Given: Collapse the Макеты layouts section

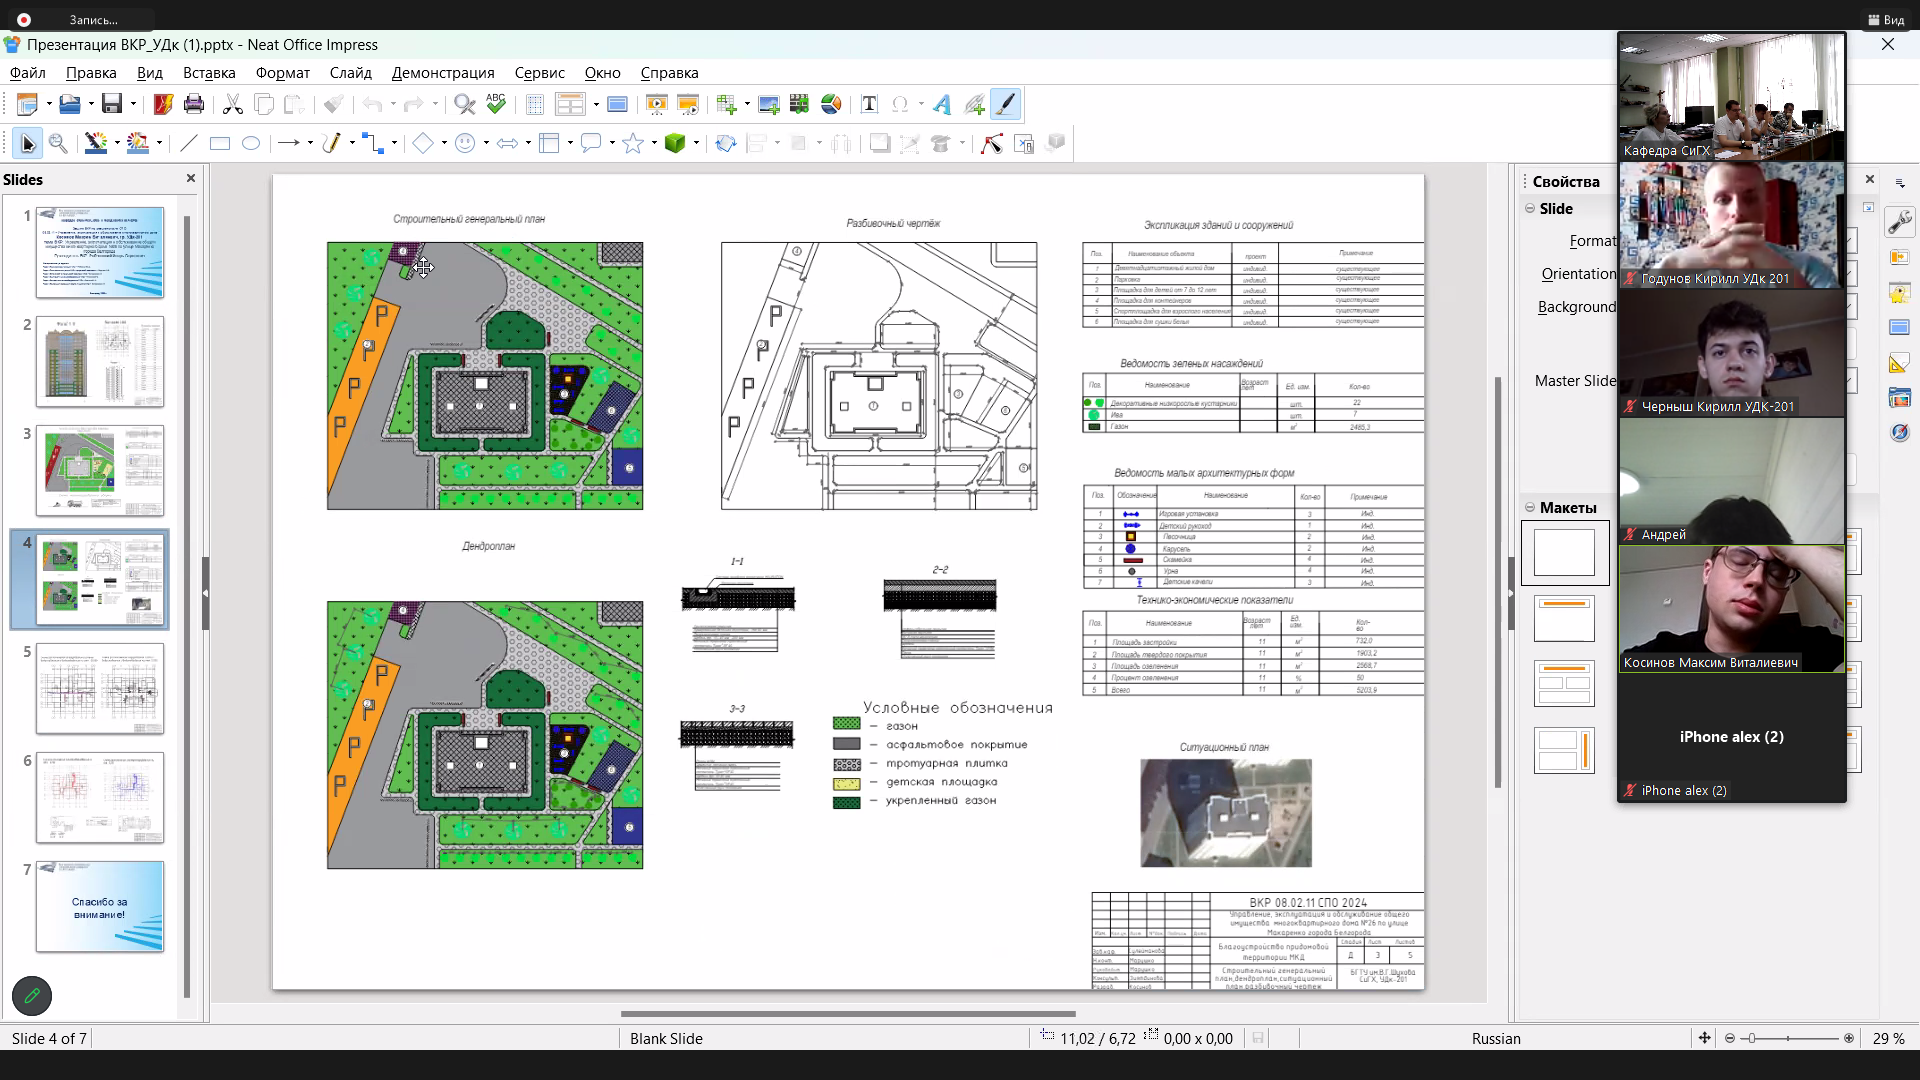Looking at the screenshot, I should pyautogui.click(x=1530, y=507).
